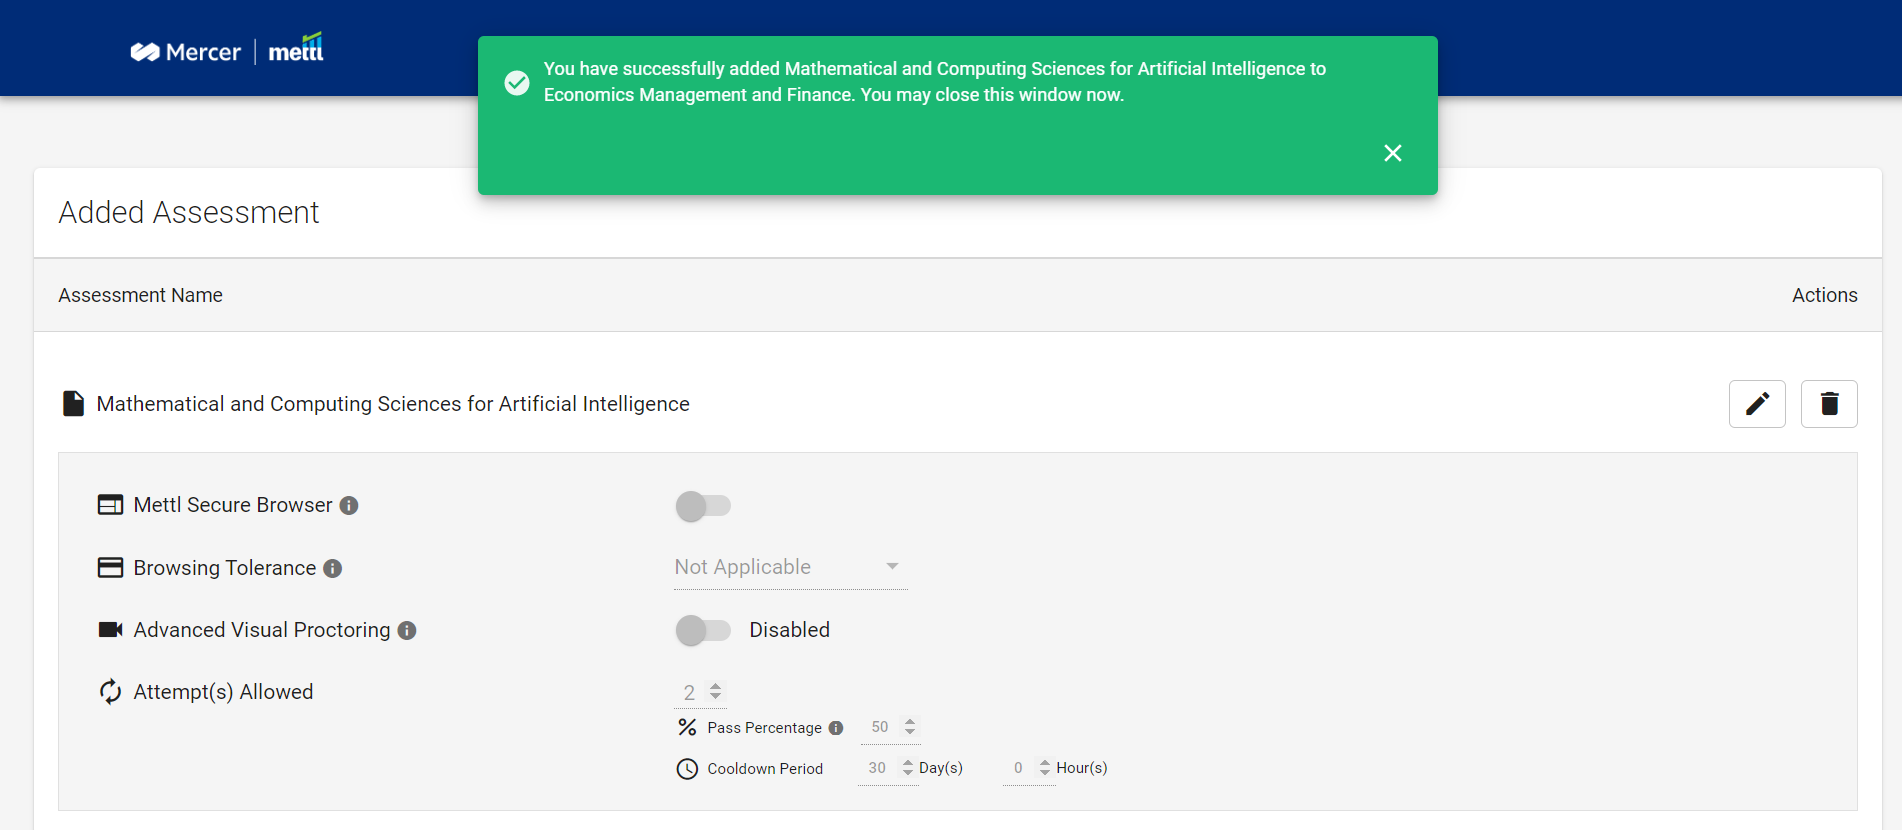Viewport: 1902px width, 830px height.
Task: Click the green success checkmark icon
Action: pyautogui.click(x=517, y=83)
